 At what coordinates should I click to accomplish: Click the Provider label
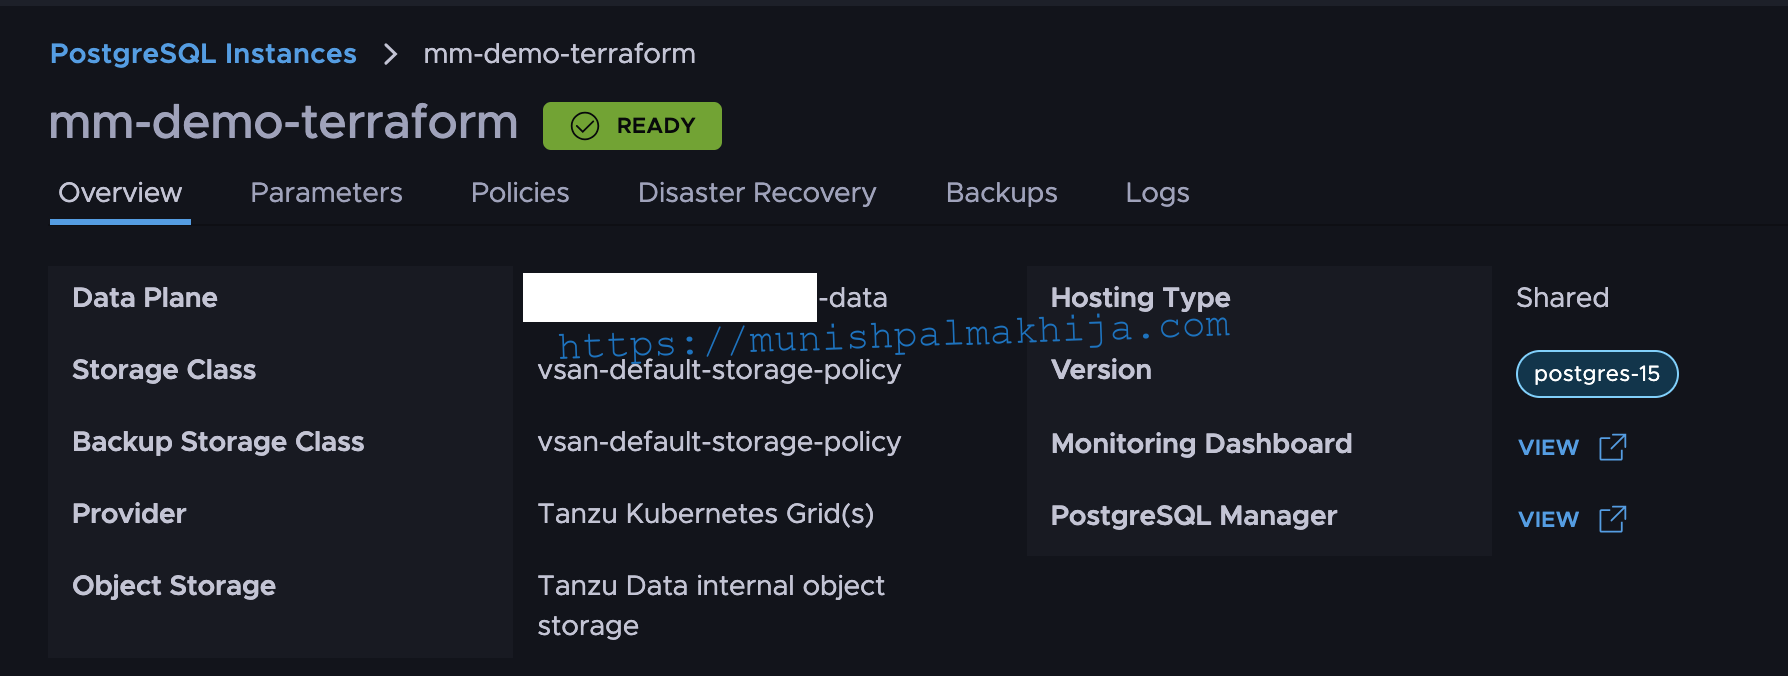pyautogui.click(x=129, y=514)
